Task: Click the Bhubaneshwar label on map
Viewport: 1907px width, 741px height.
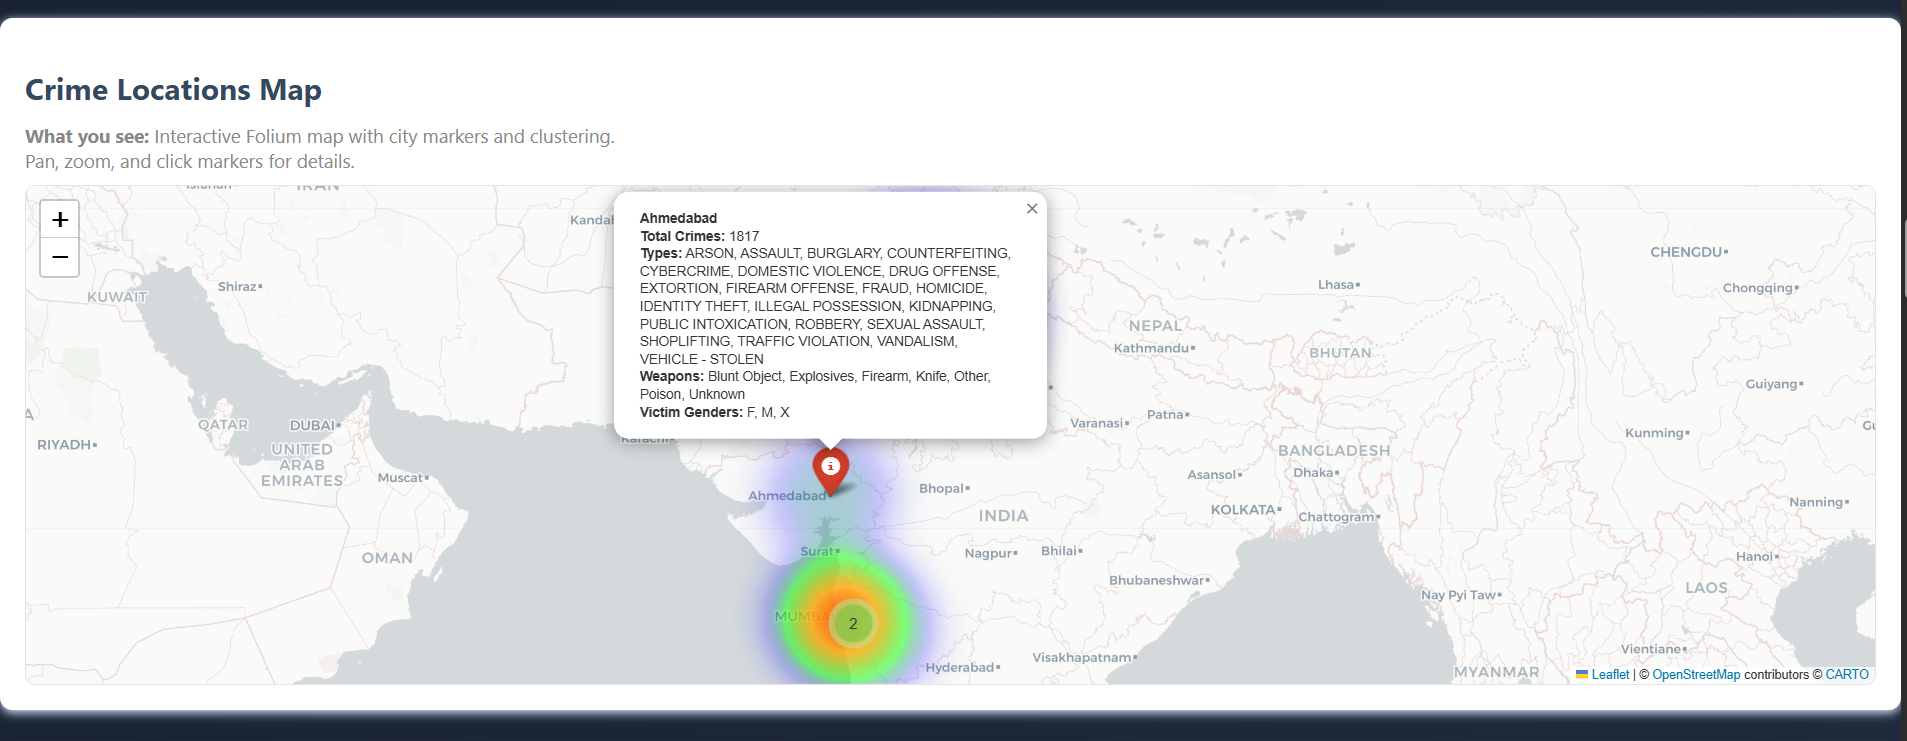Action: click(1157, 580)
